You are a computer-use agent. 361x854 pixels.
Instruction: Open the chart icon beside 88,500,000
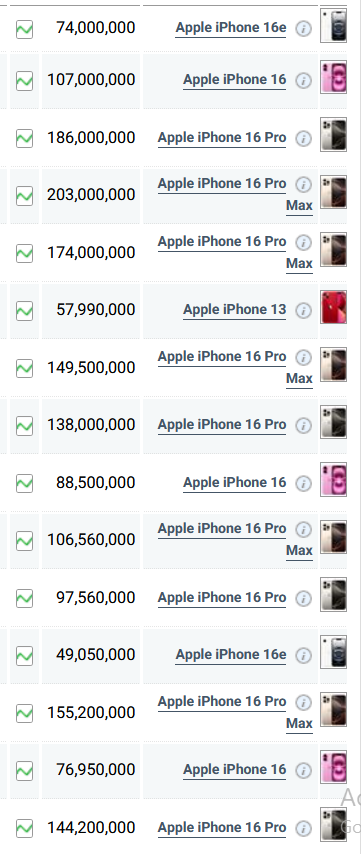tap(25, 483)
